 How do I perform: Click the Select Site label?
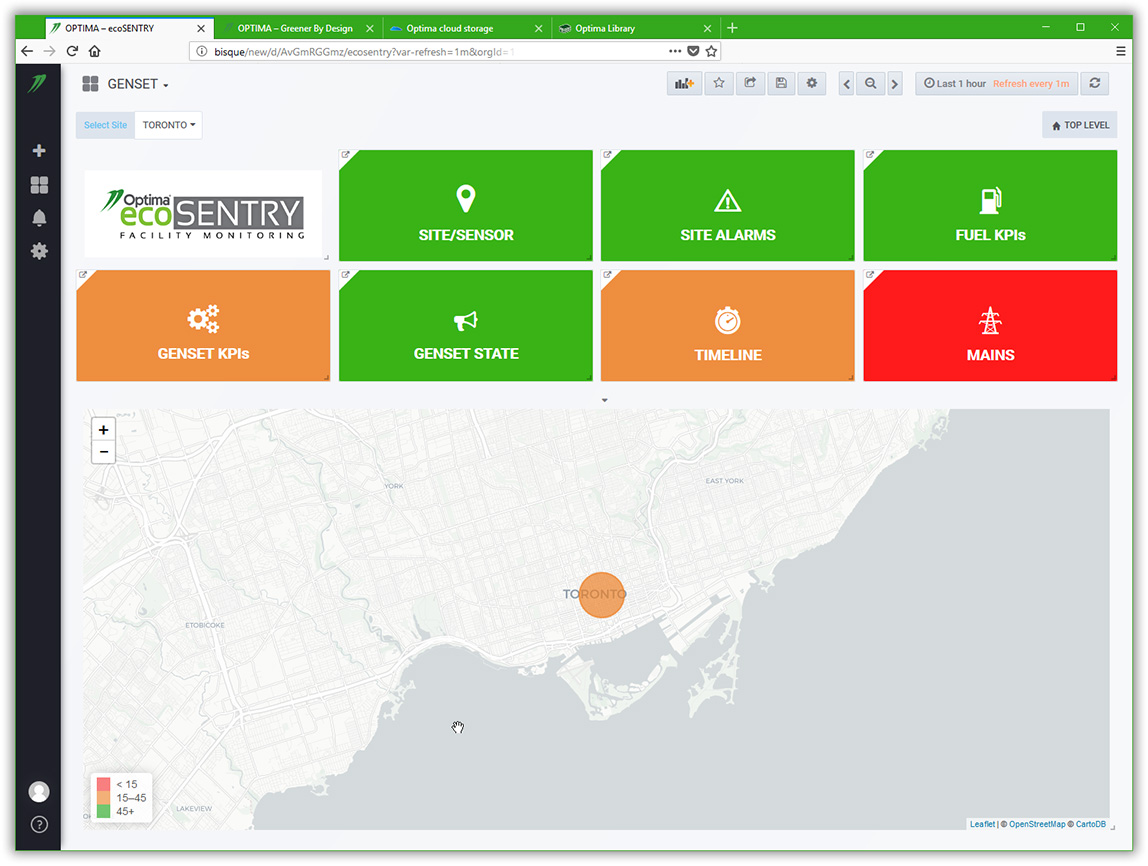coord(105,125)
